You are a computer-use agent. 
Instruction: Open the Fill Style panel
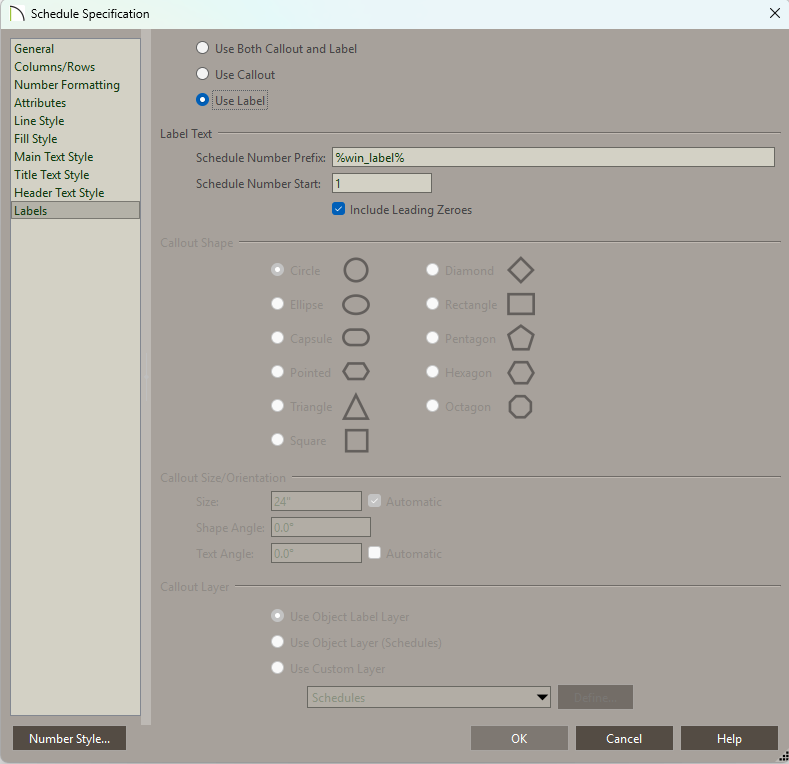click(35, 139)
